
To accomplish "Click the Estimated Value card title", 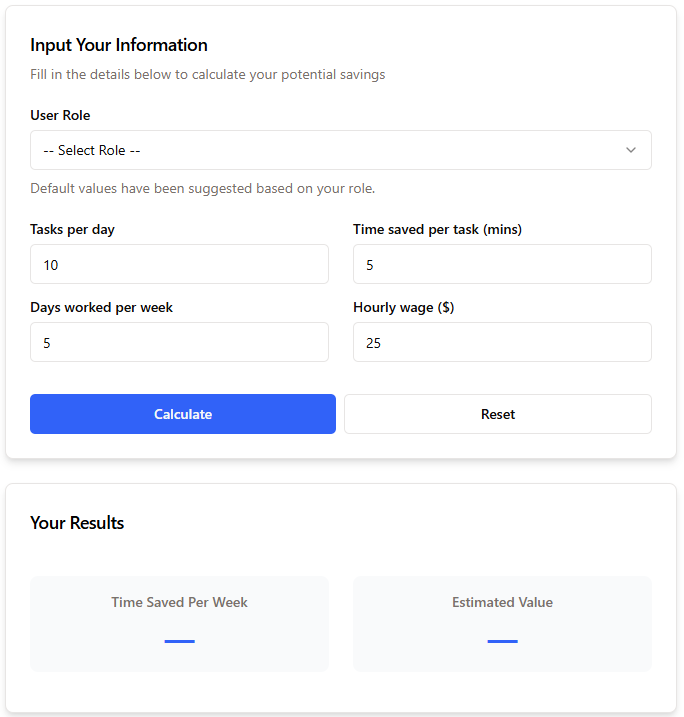I will pyautogui.click(x=502, y=602).
